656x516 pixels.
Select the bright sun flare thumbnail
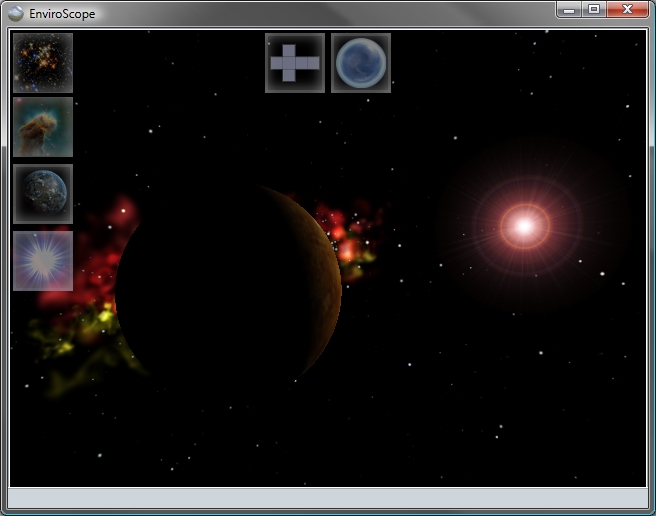[x=43, y=261]
